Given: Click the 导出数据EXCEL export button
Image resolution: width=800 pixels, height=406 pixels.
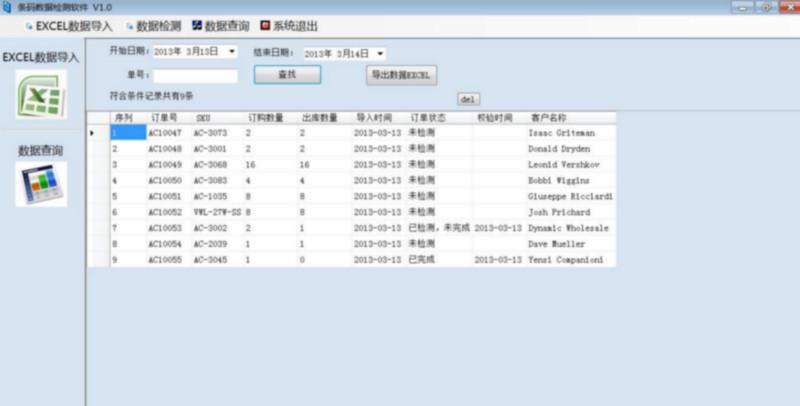Looking at the screenshot, I should click(x=402, y=74).
